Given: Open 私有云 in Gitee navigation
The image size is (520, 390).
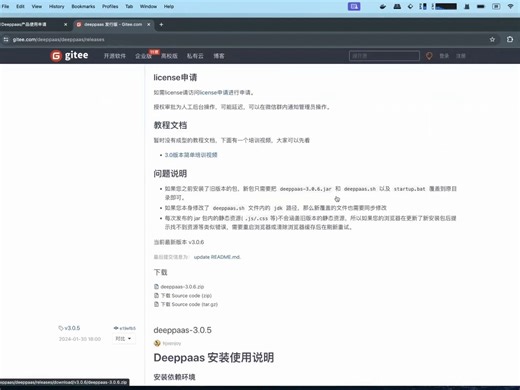Looking at the screenshot, I should point(195,56).
